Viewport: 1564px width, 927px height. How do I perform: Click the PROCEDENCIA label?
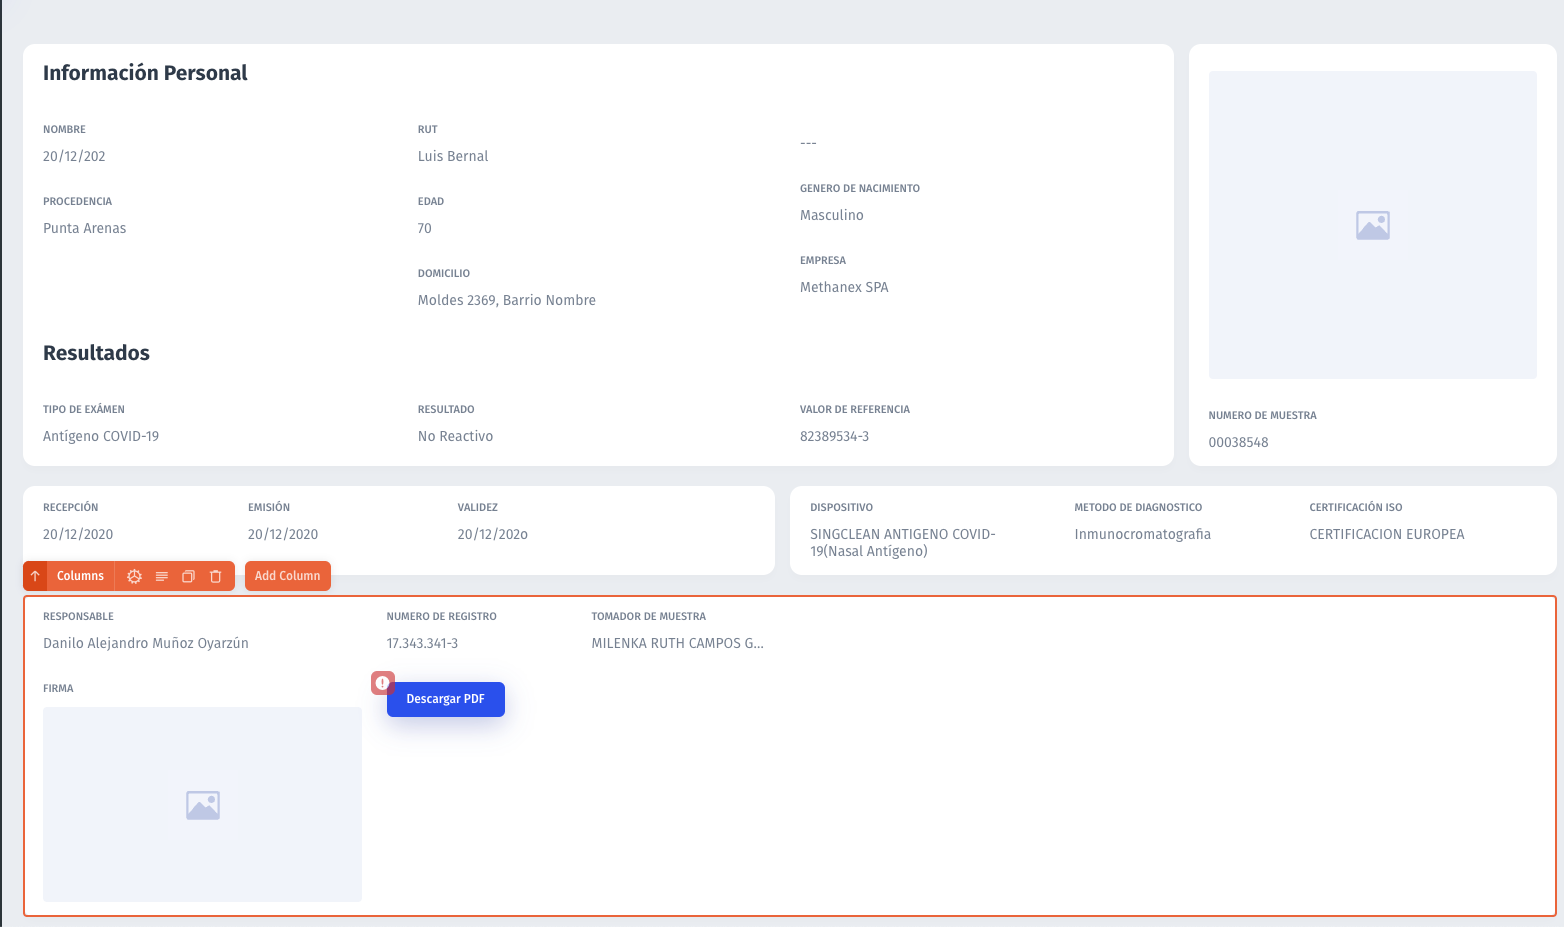click(x=77, y=201)
